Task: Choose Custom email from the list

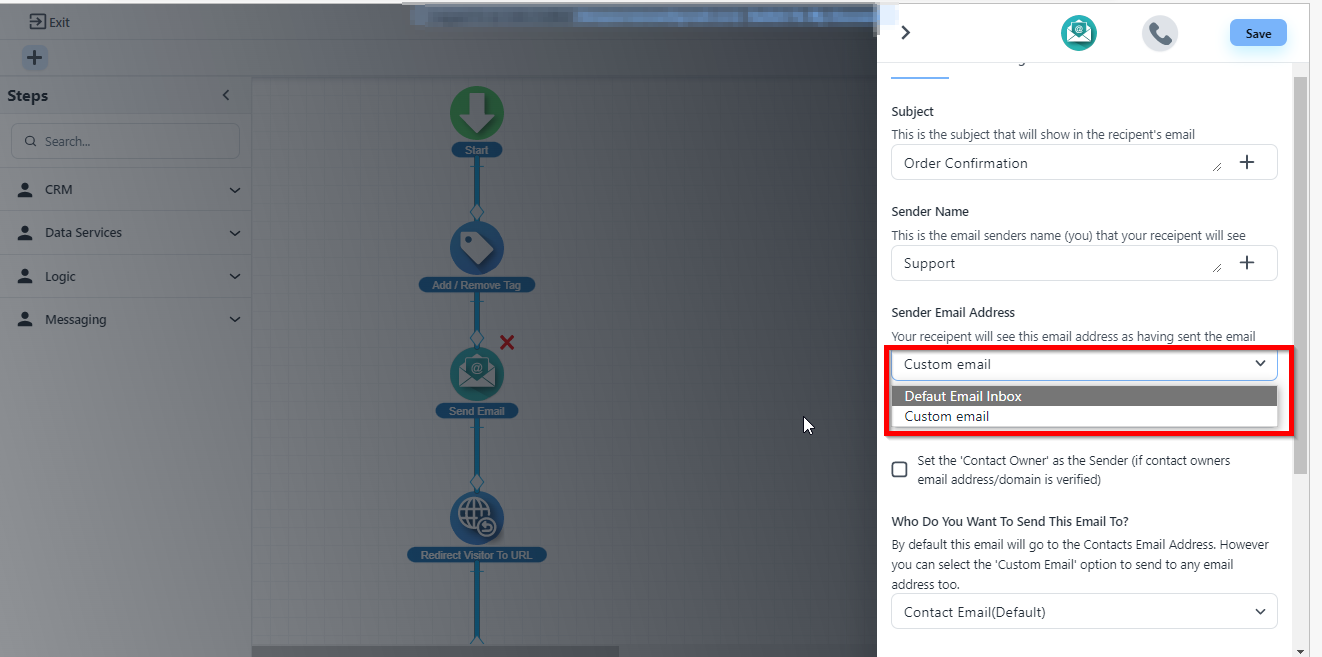Action: [x=1084, y=416]
